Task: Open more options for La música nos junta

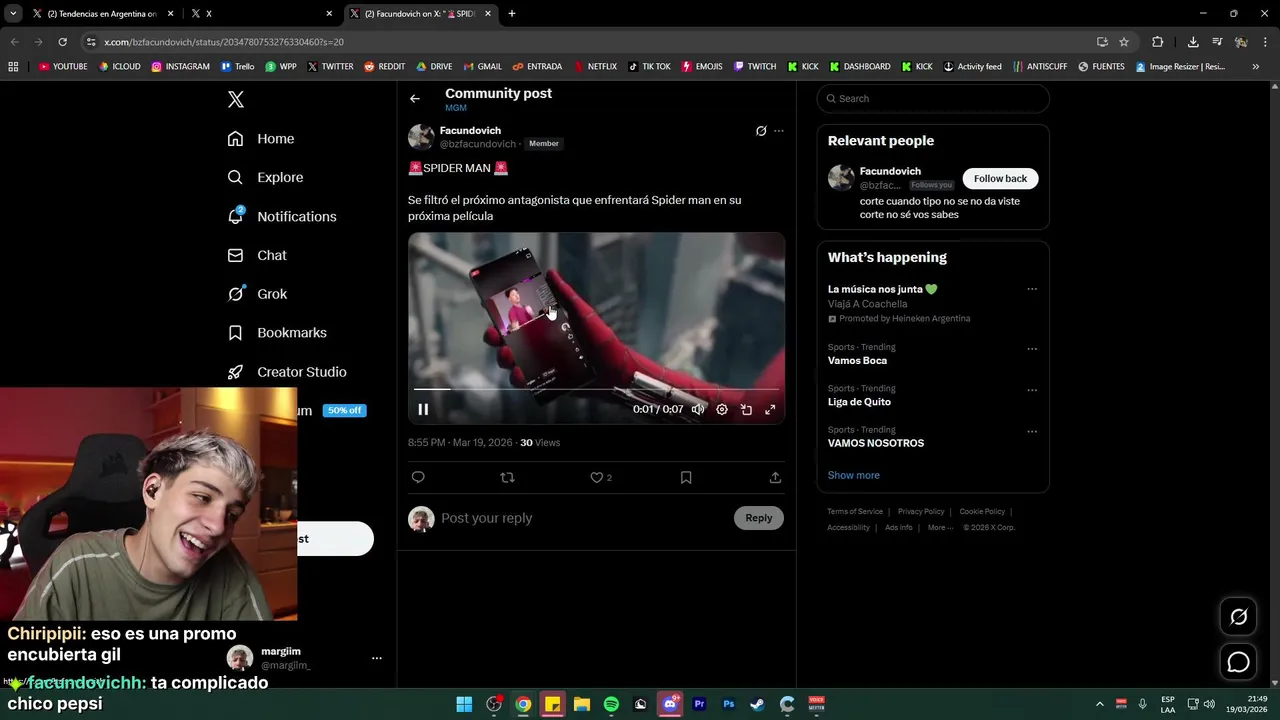Action: click(1032, 289)
